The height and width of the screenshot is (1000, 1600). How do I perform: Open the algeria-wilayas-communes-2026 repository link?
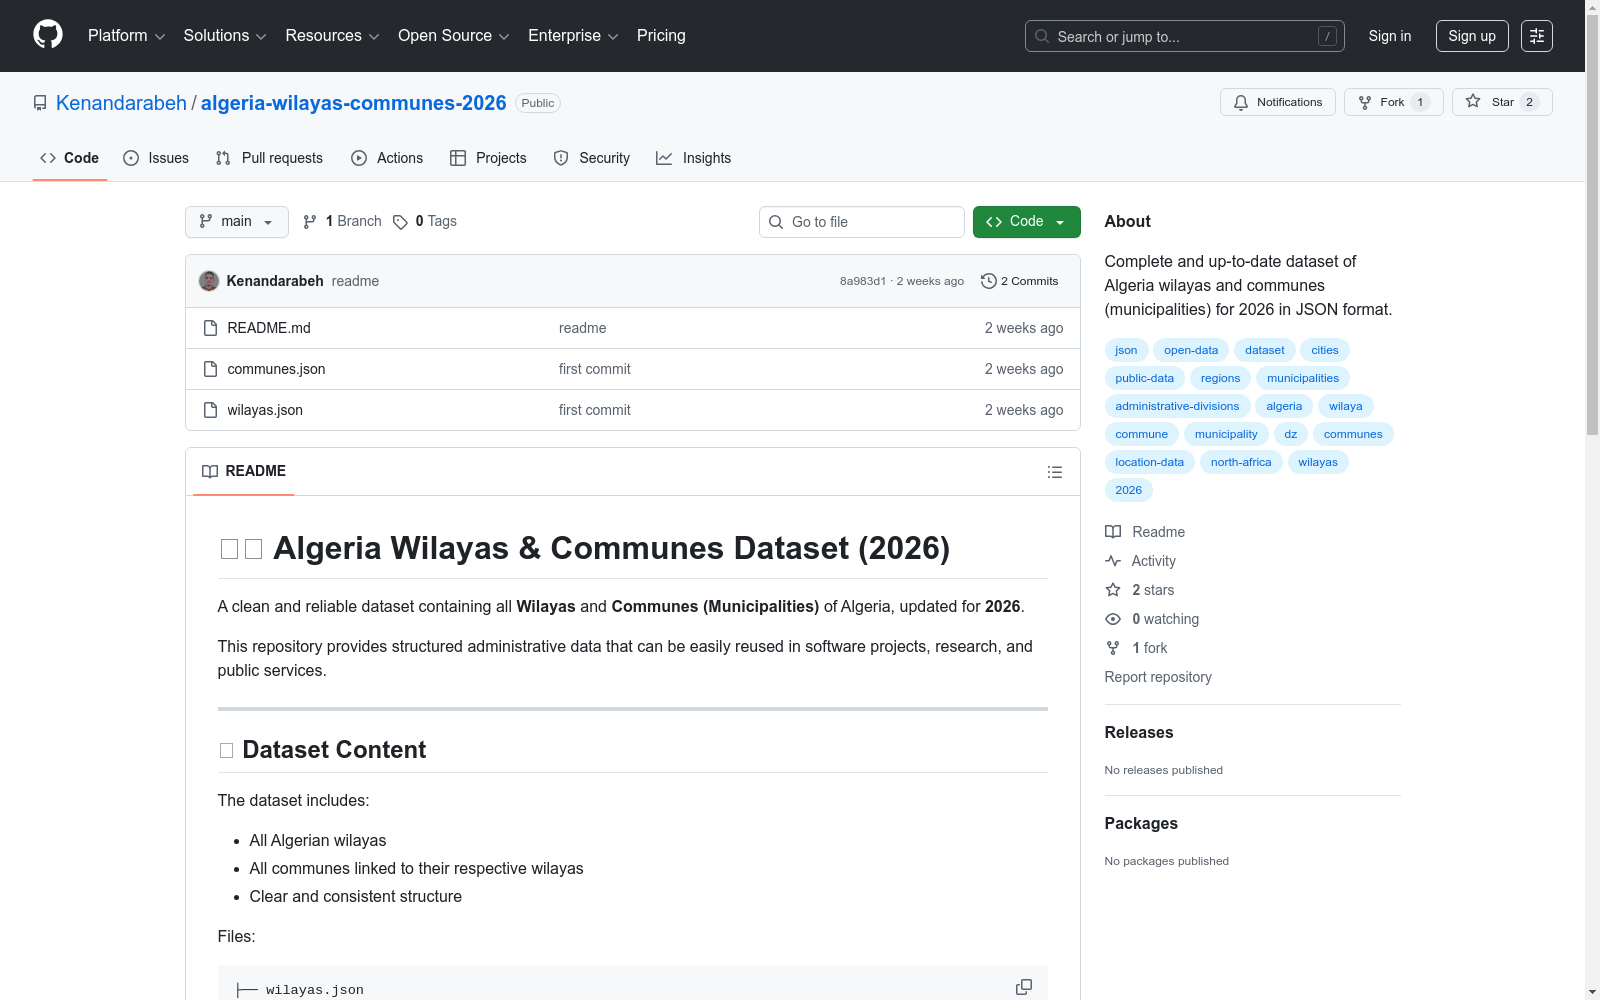pos(354,103)
